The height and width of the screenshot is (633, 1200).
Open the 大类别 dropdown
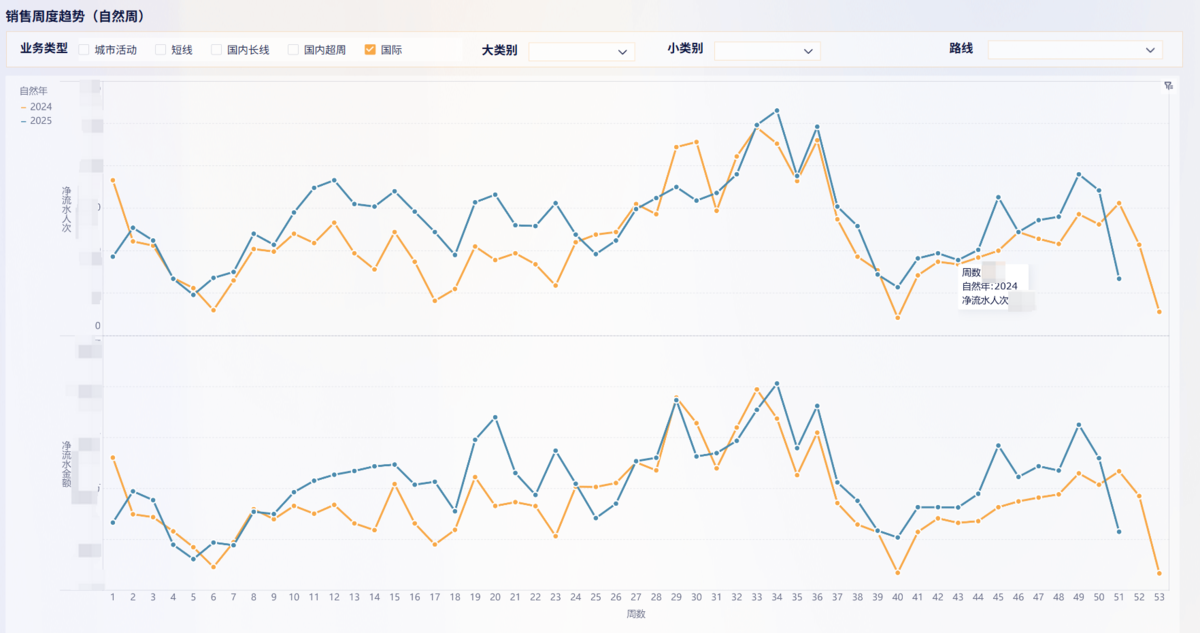point(581,51)
